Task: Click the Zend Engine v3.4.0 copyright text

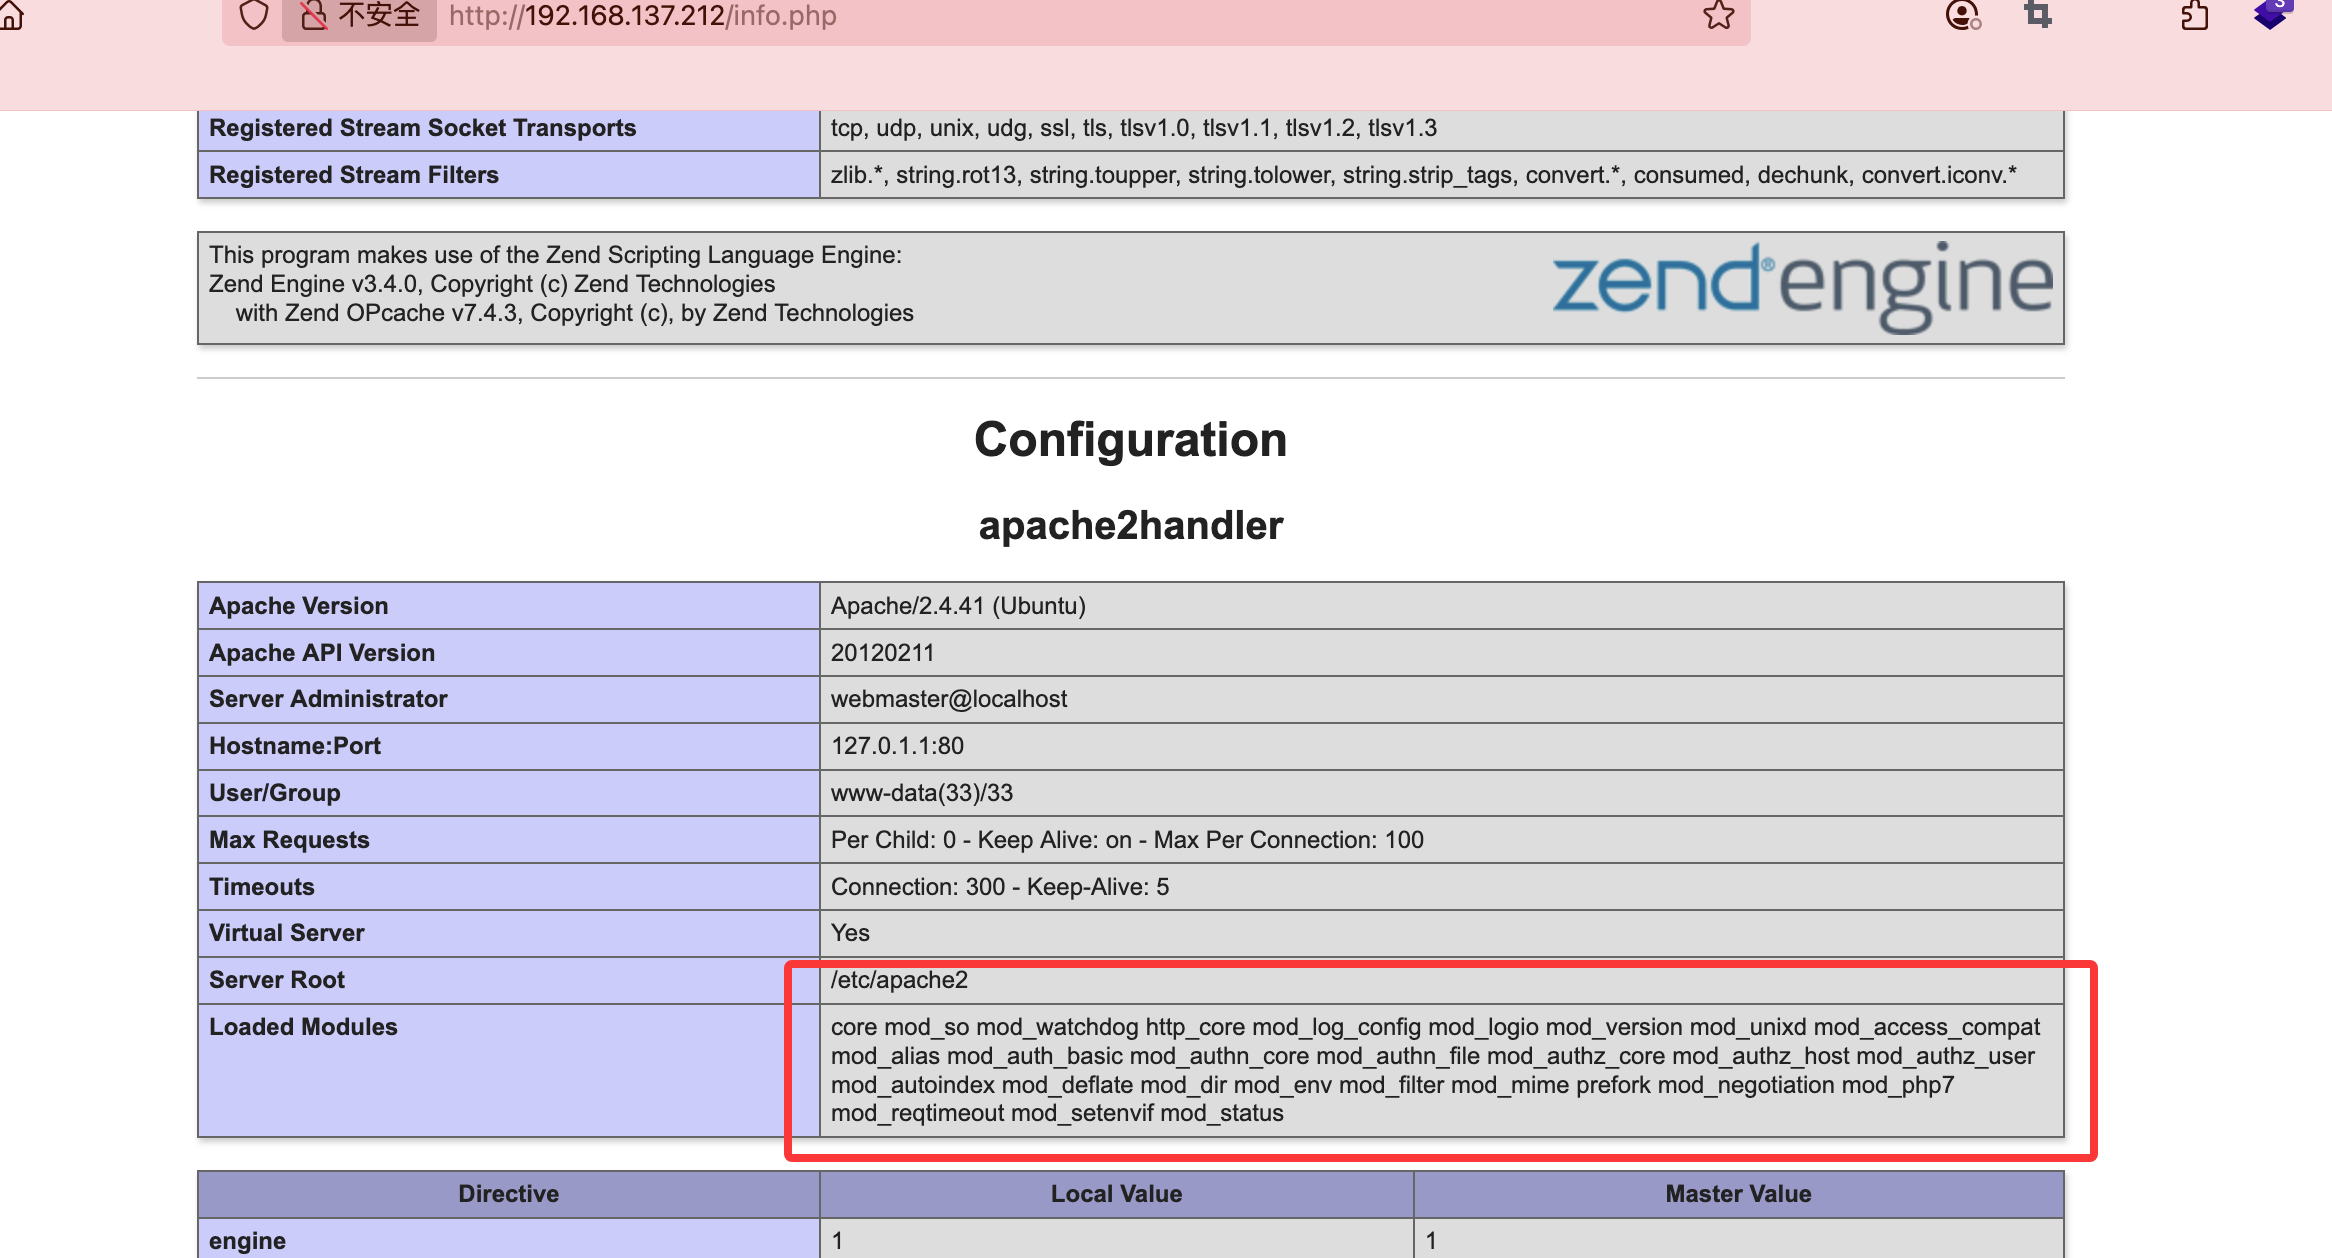Action: [x=492, y=284]
